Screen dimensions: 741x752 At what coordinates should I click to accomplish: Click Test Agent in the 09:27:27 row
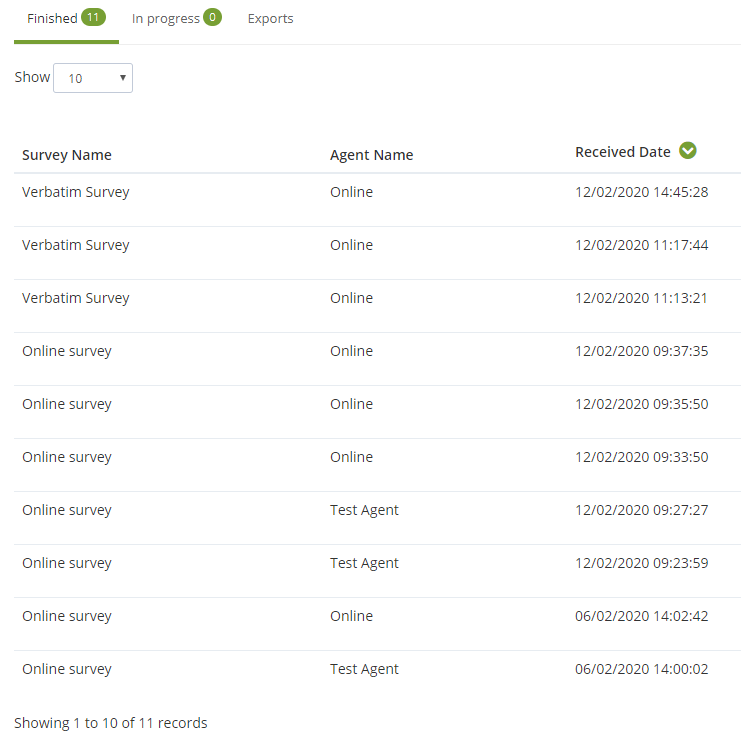click(x=364, y=510)
